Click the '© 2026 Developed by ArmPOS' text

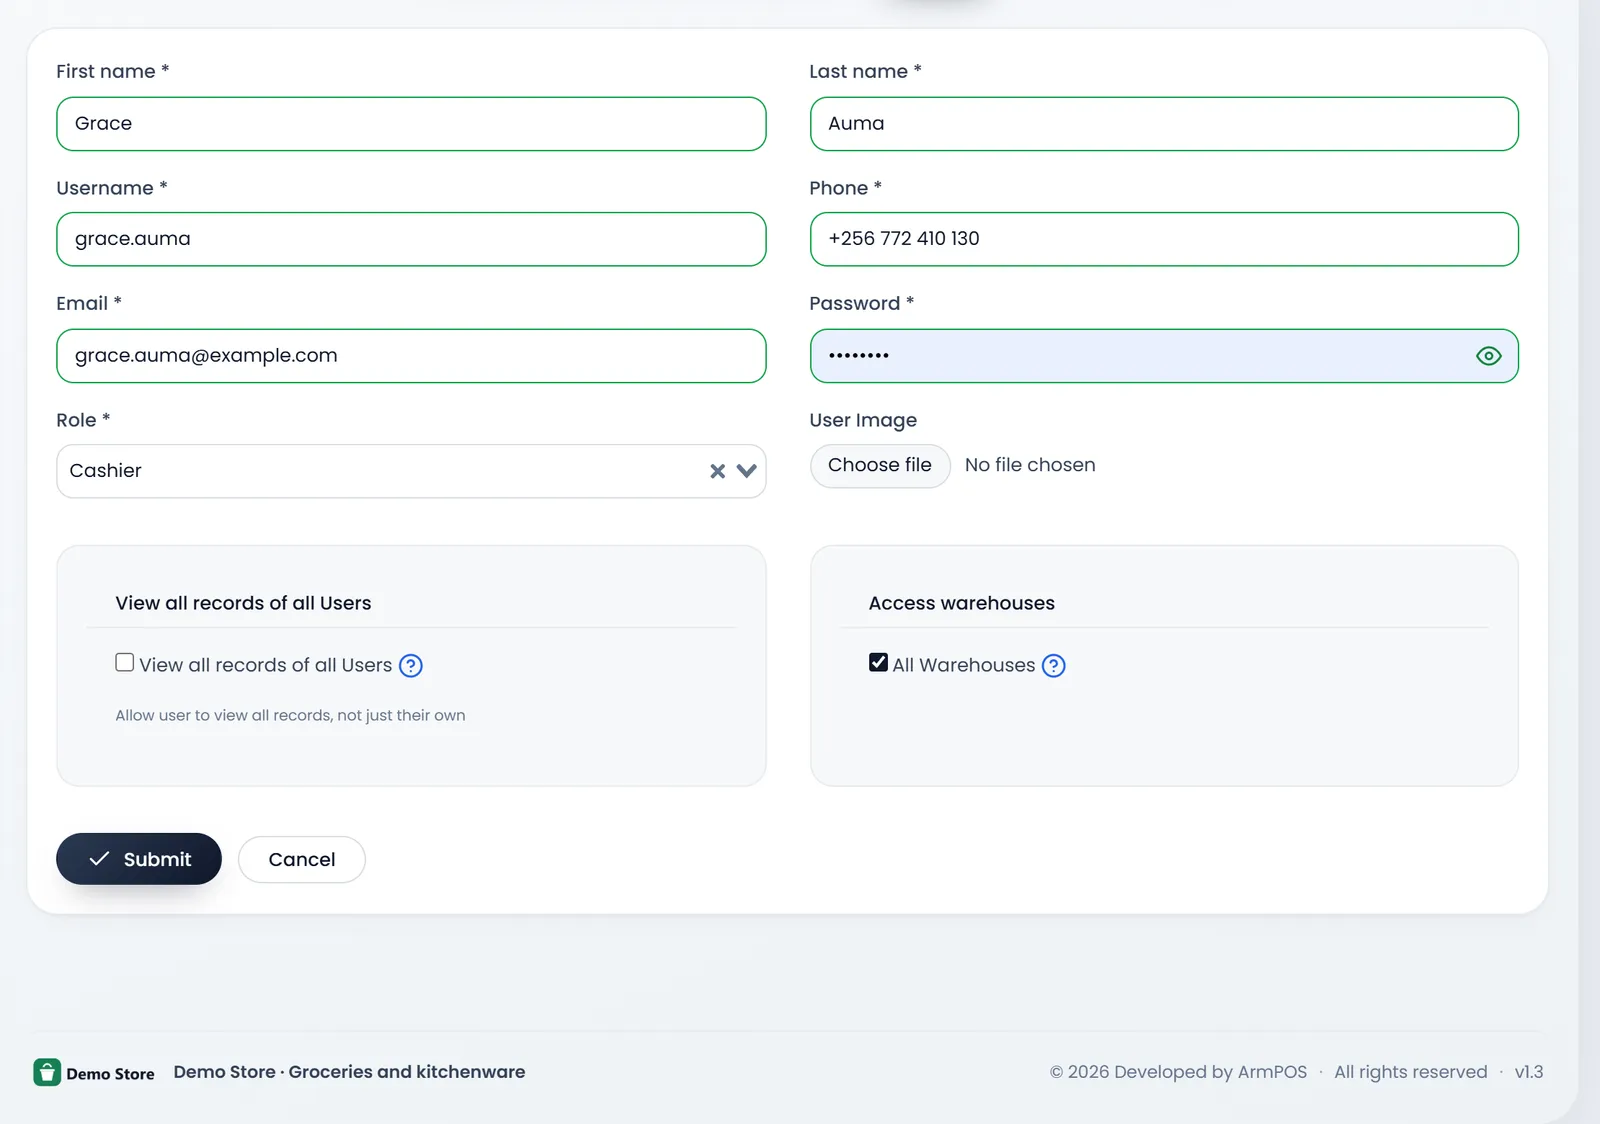[1178, 1072]
